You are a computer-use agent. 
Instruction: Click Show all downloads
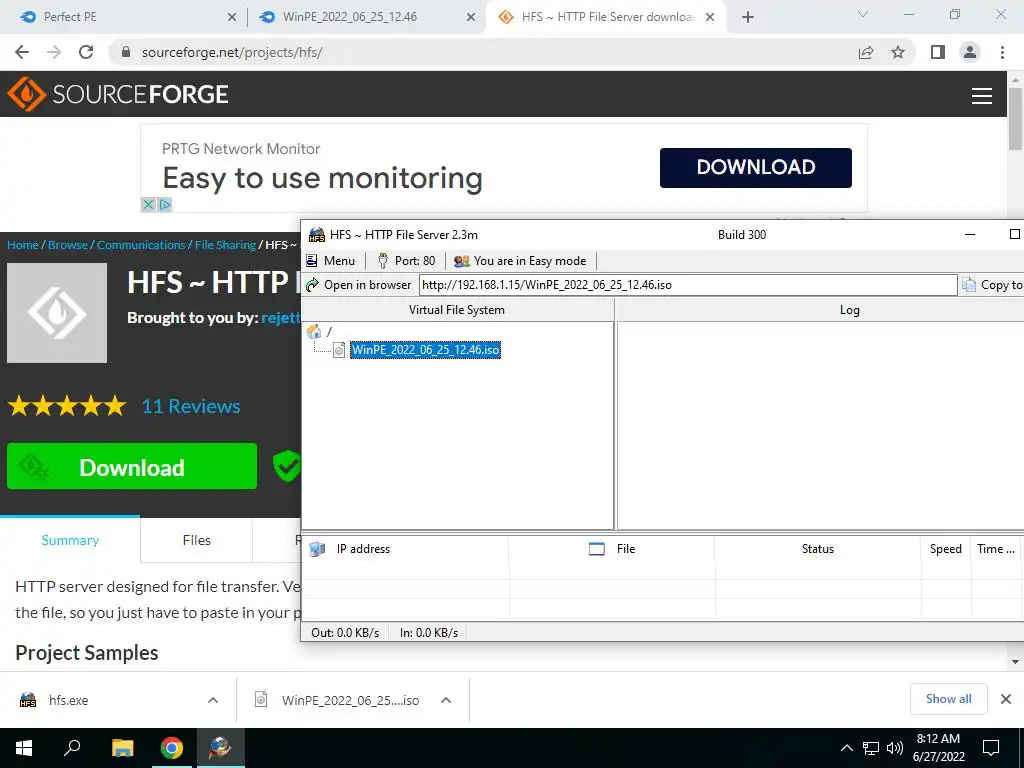948,699
